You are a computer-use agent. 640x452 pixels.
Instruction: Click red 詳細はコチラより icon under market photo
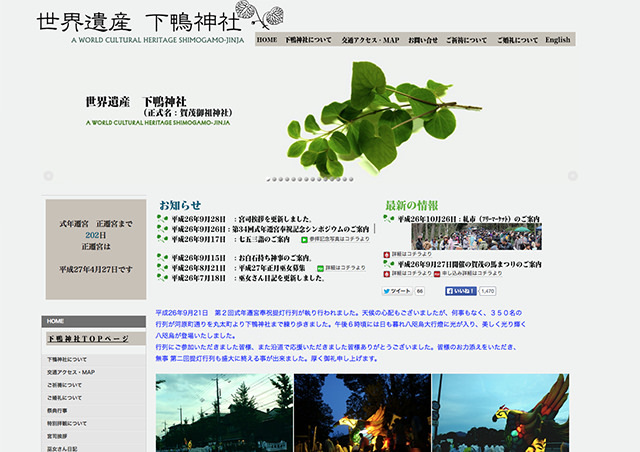click(x=407, y=254)
